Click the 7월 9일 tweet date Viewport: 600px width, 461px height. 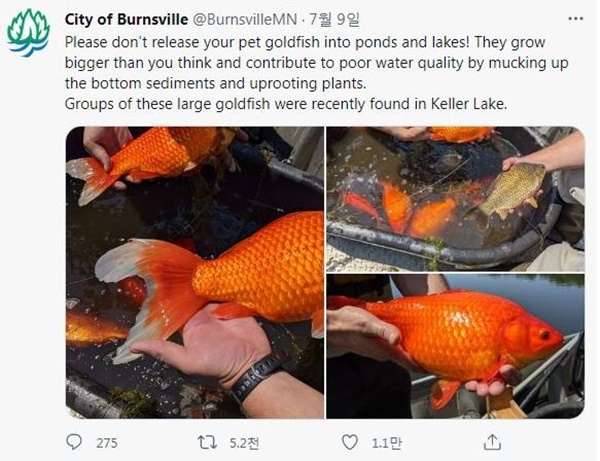334,20
